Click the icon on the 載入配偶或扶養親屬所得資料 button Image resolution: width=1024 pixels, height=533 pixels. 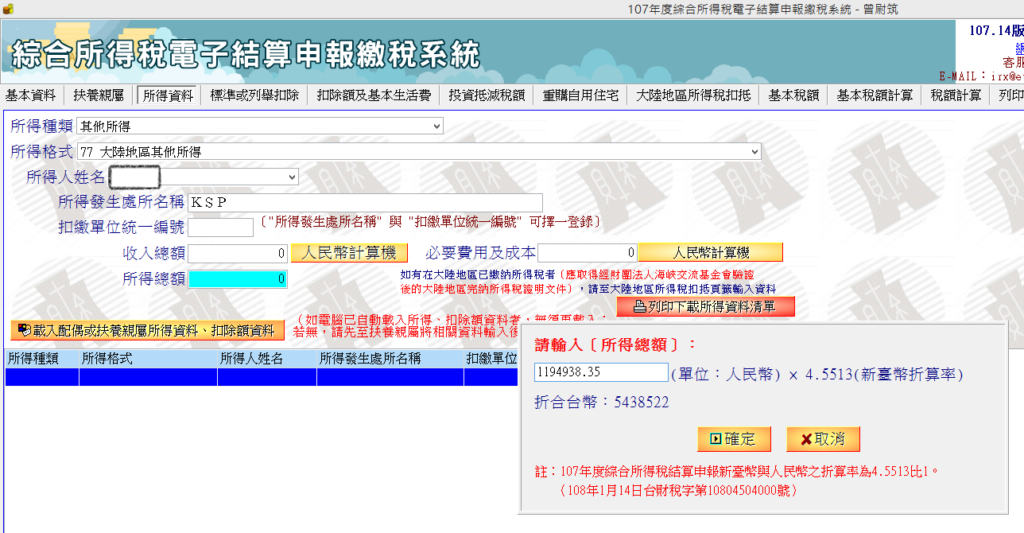pyautogui.click(x=23, y=329)
